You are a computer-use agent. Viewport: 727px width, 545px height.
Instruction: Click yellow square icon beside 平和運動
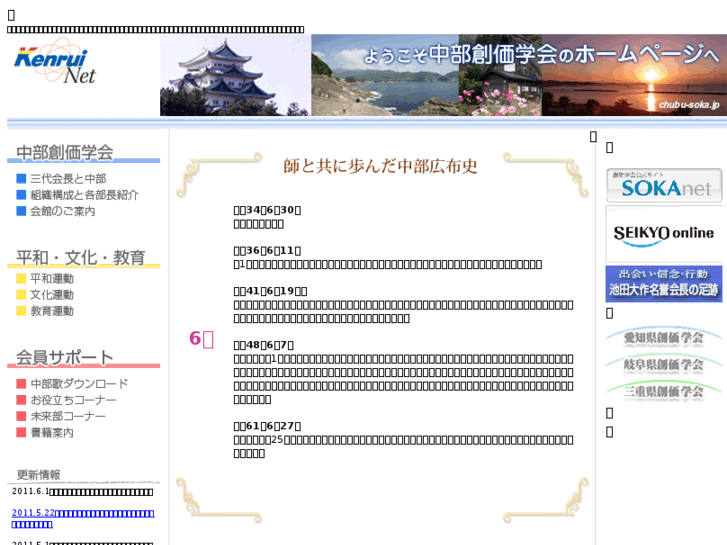pyautogui.click(x=21, y=278)
